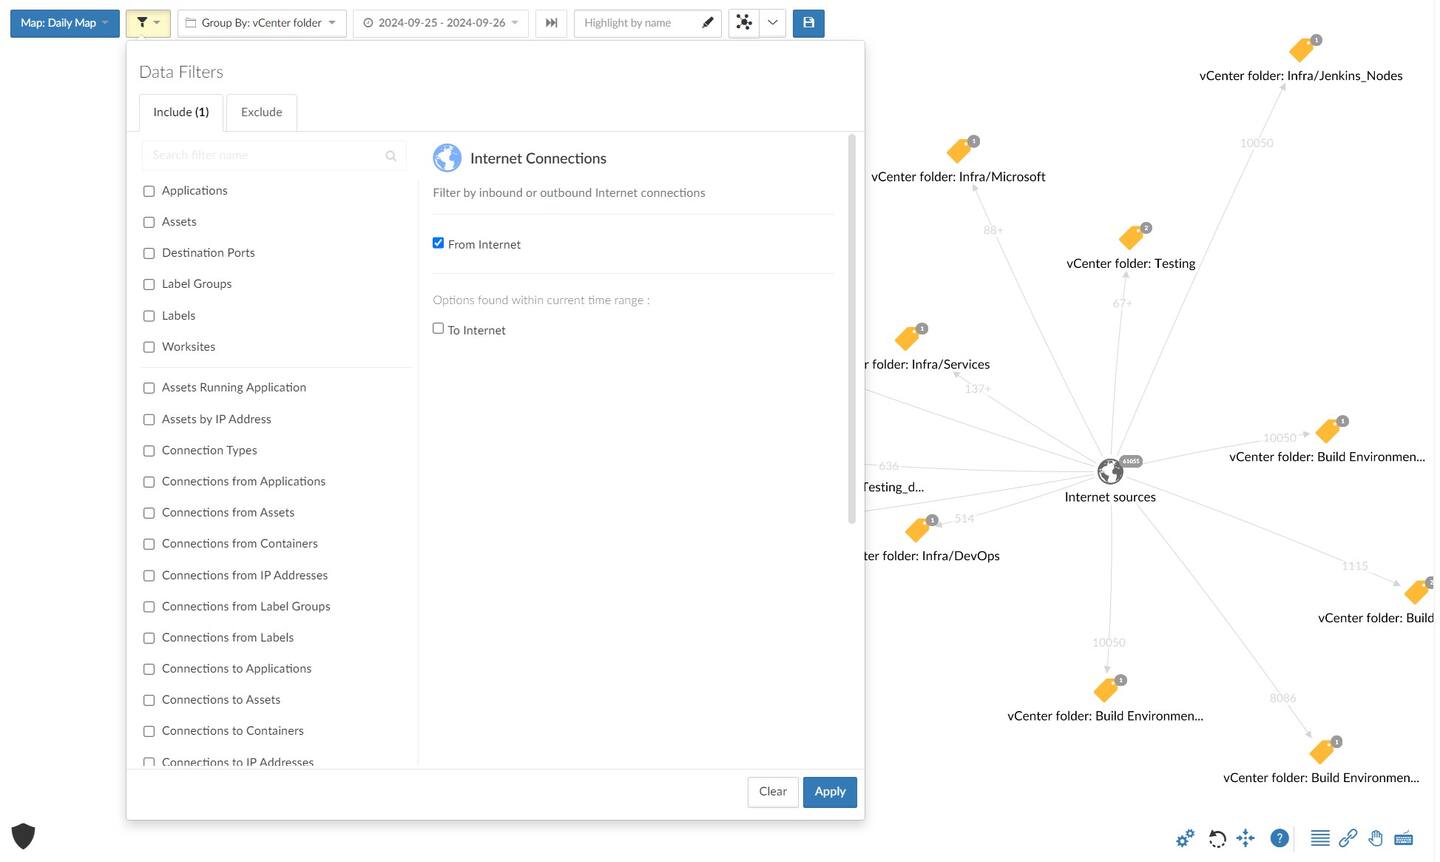Uncheck the From Internet checkbox
The height and width of the screenshot is (862, 1440).
point(438,243)
